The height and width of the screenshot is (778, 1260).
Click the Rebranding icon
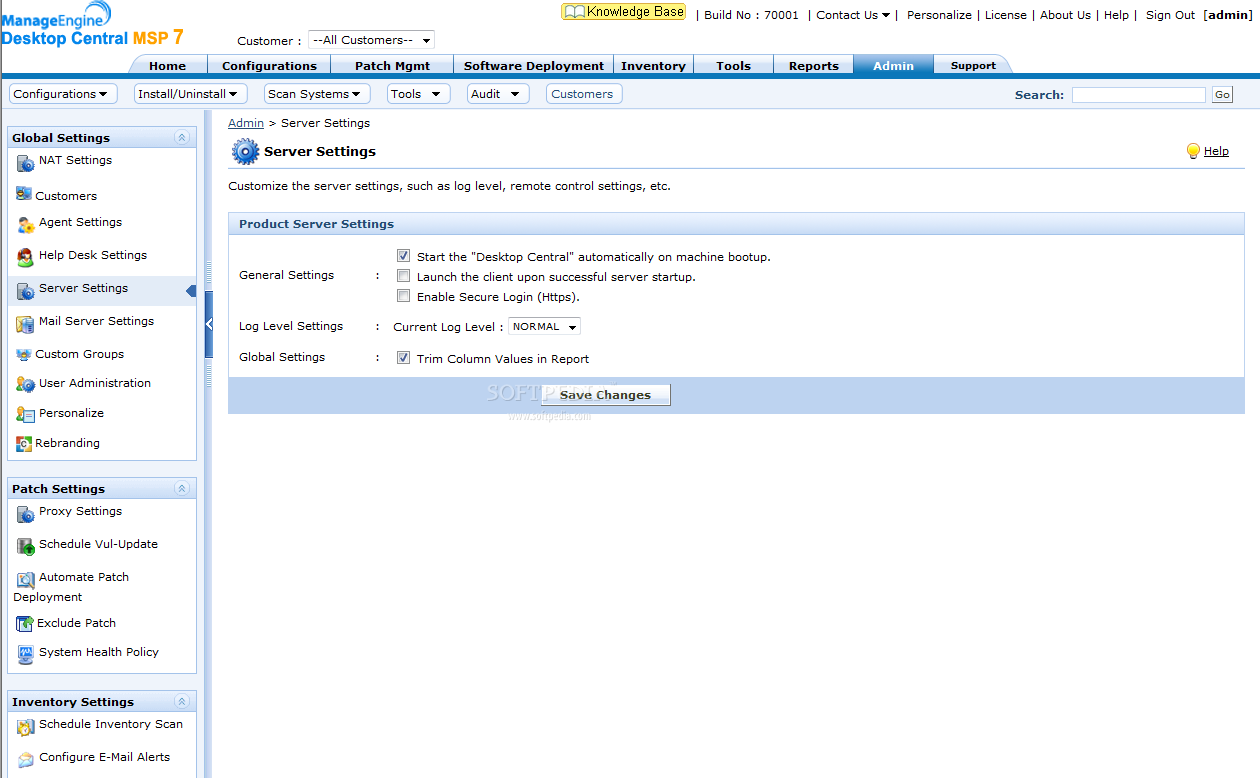[24, 444]
